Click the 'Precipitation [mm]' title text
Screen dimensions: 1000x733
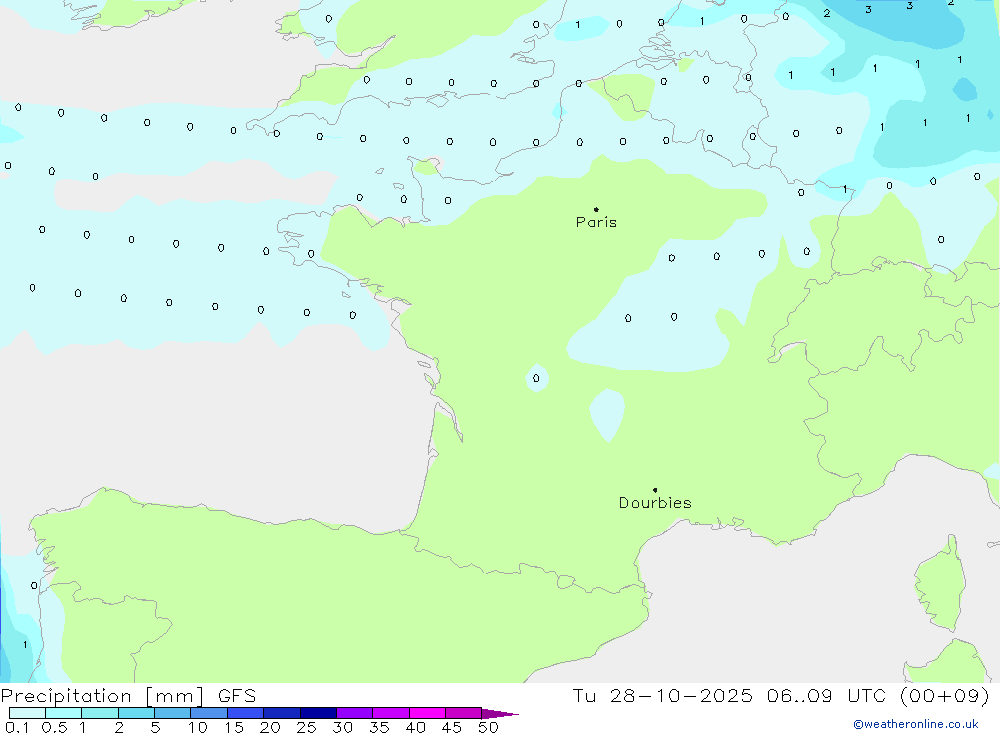click(x=102, y=696)
